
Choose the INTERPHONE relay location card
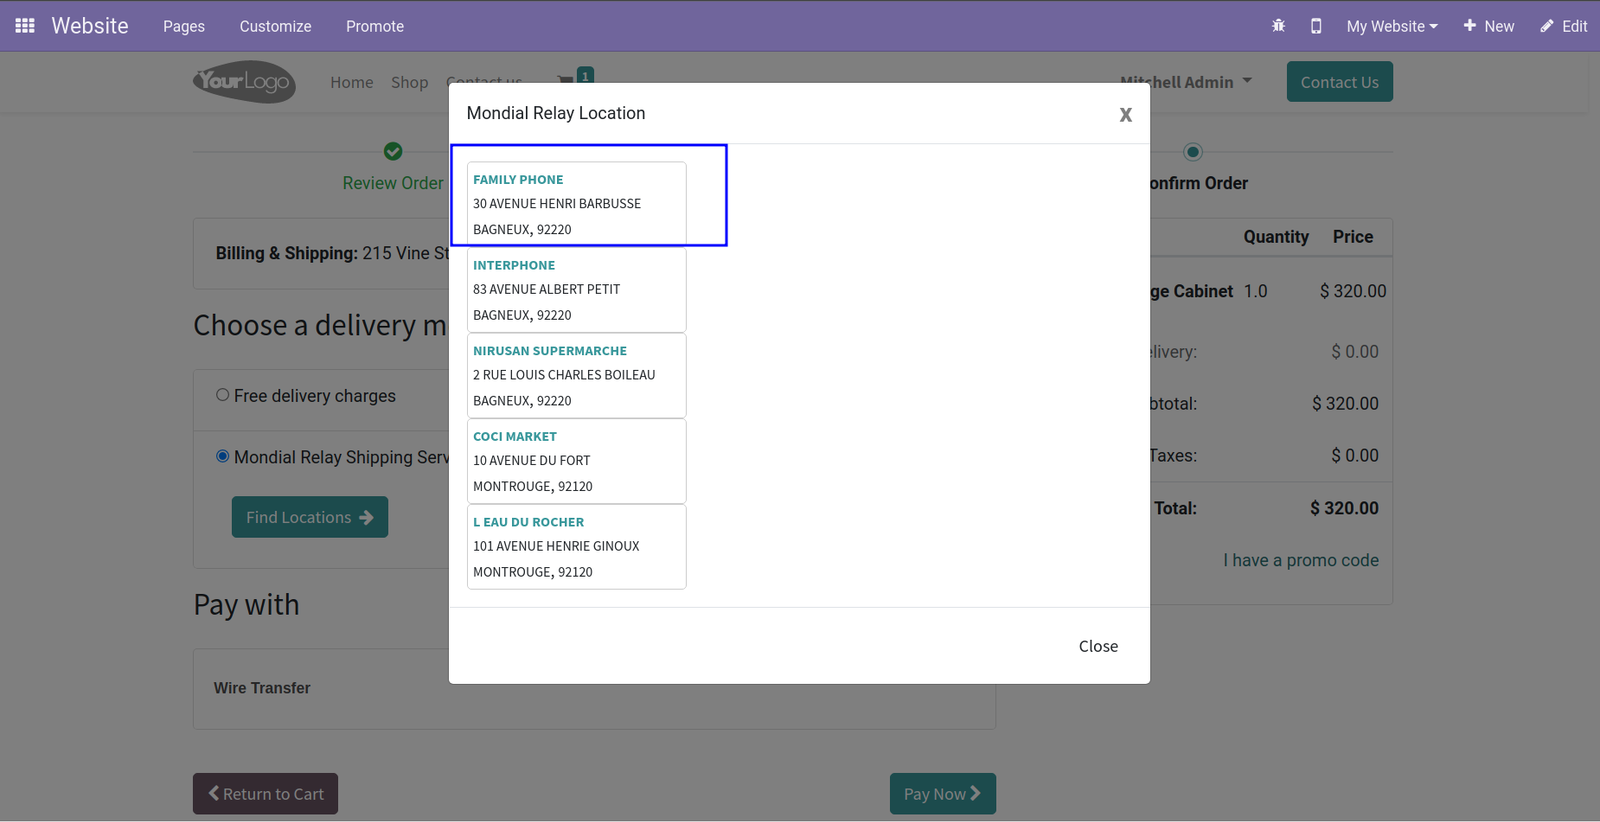click(577, 290)
